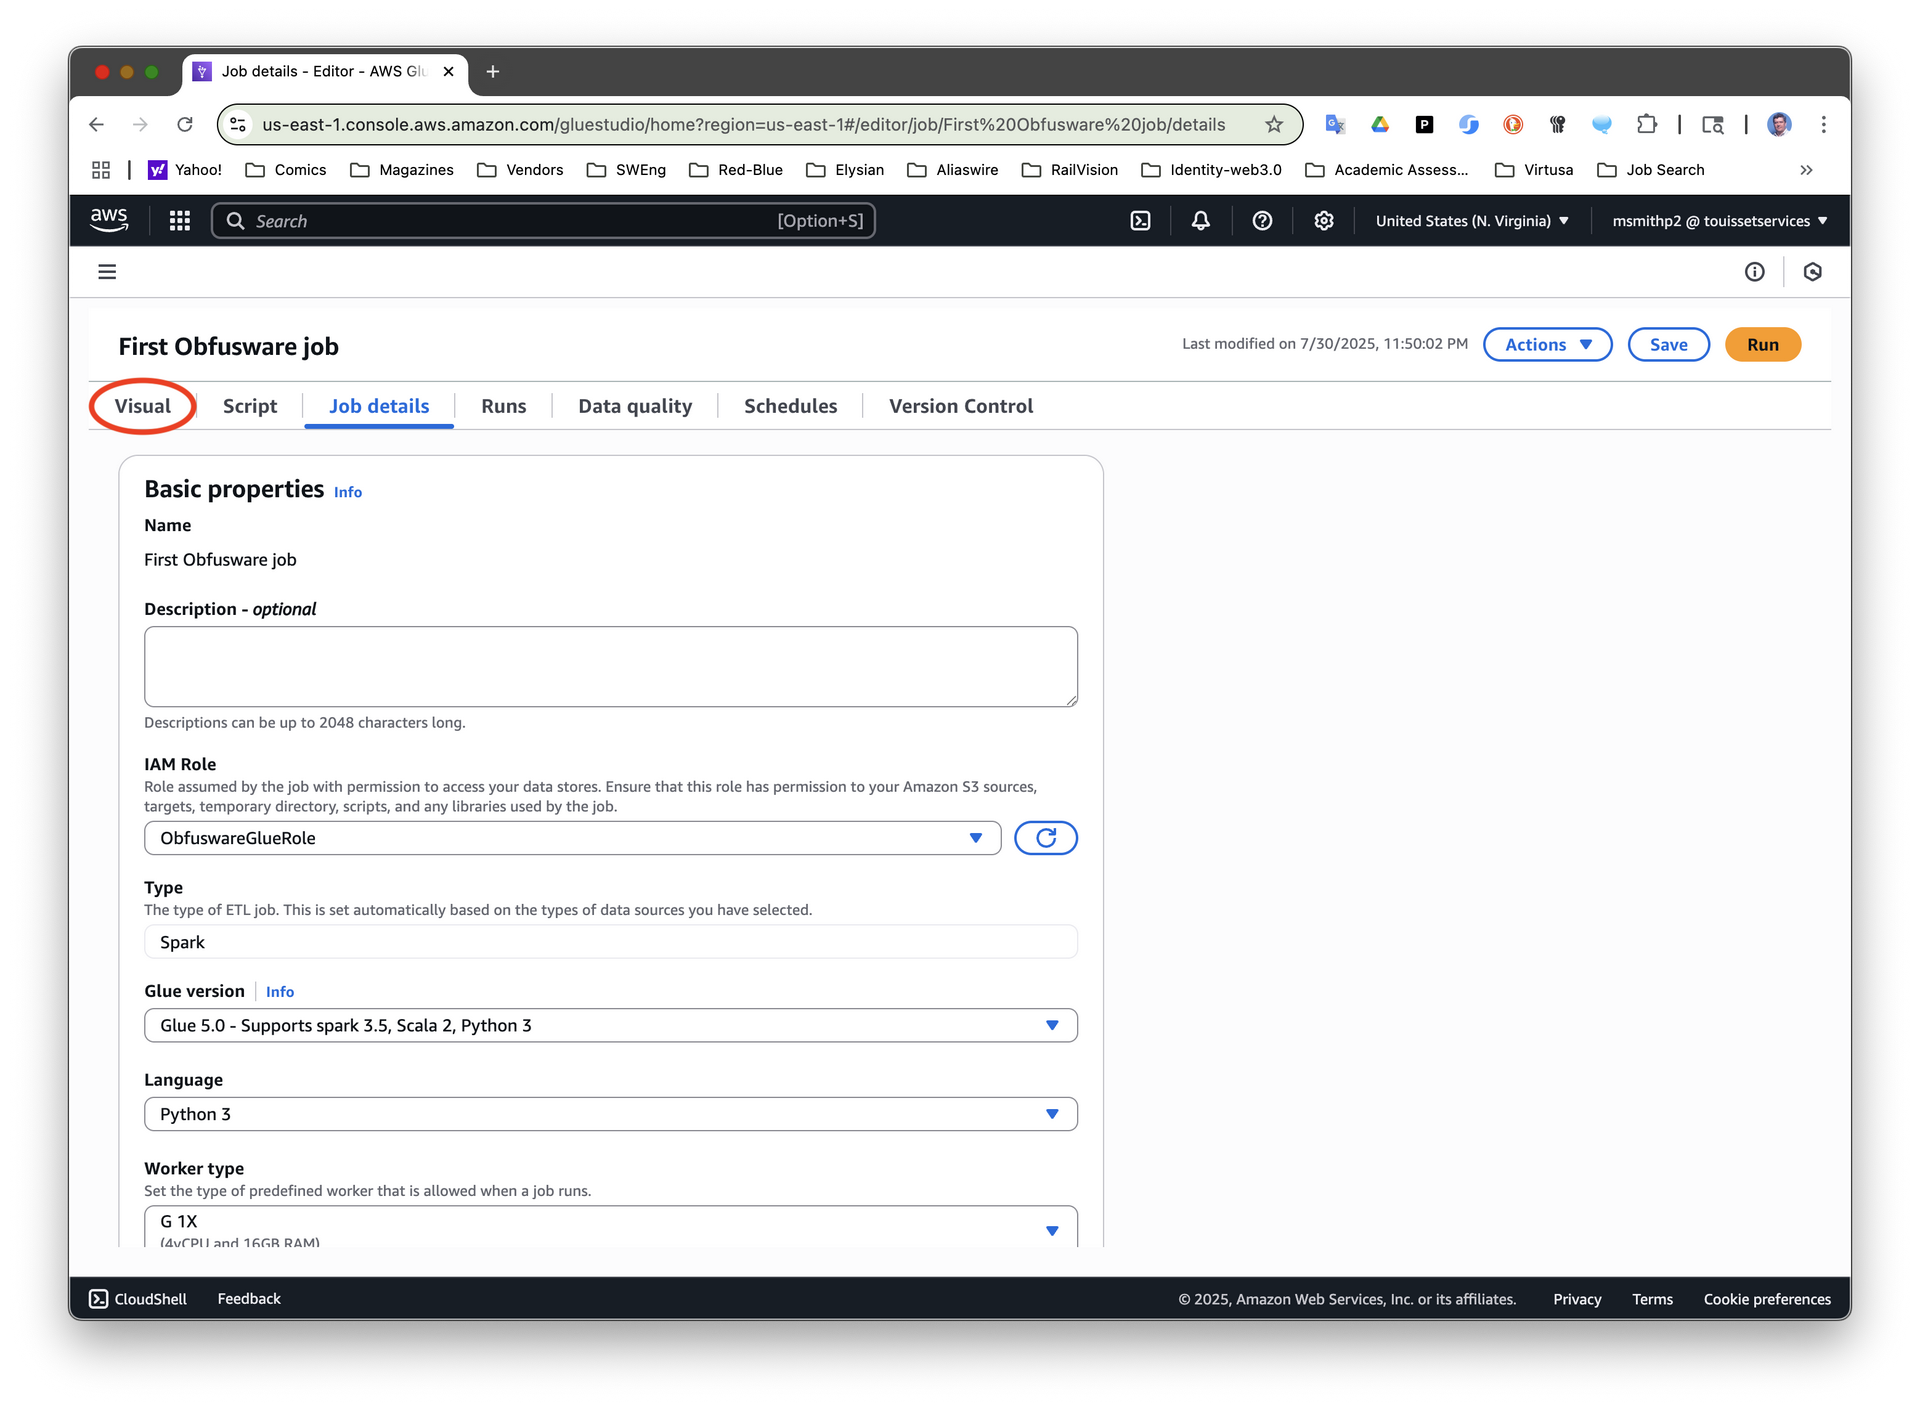Open the Chrome three-dot menu
1920x1411 pixels.
coord(1824,124)
